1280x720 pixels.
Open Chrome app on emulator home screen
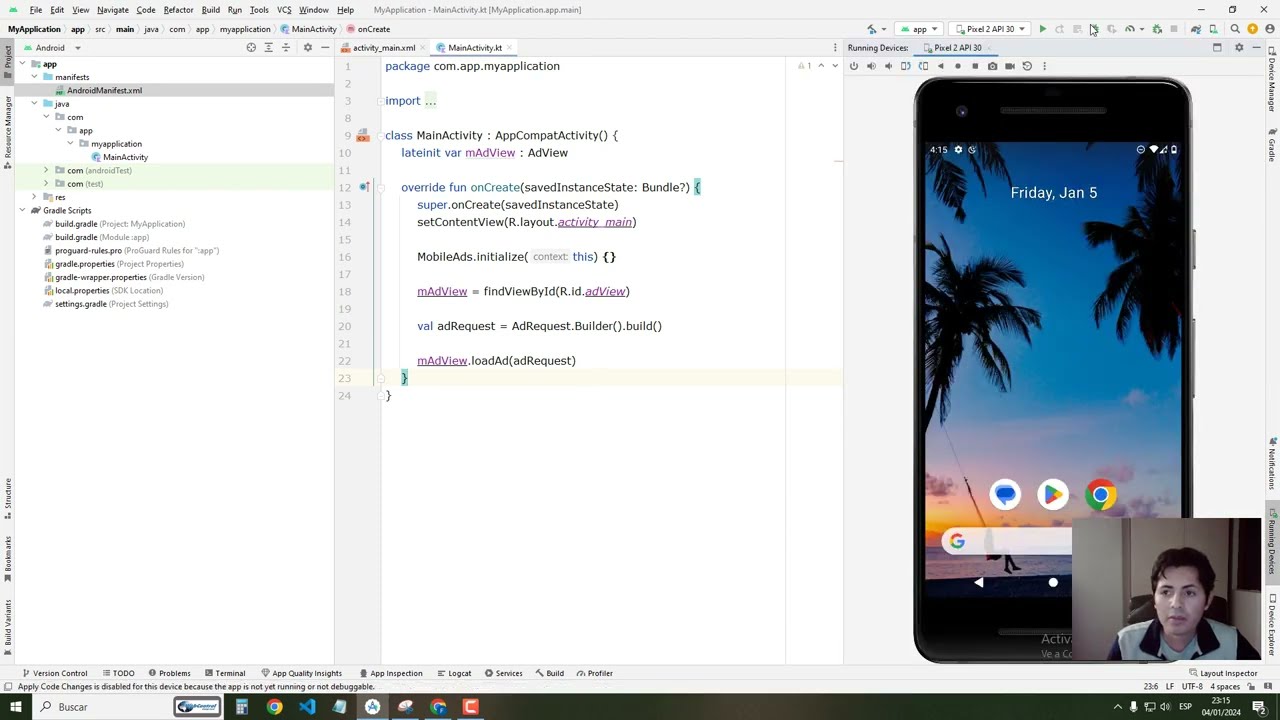point(1100,495)
